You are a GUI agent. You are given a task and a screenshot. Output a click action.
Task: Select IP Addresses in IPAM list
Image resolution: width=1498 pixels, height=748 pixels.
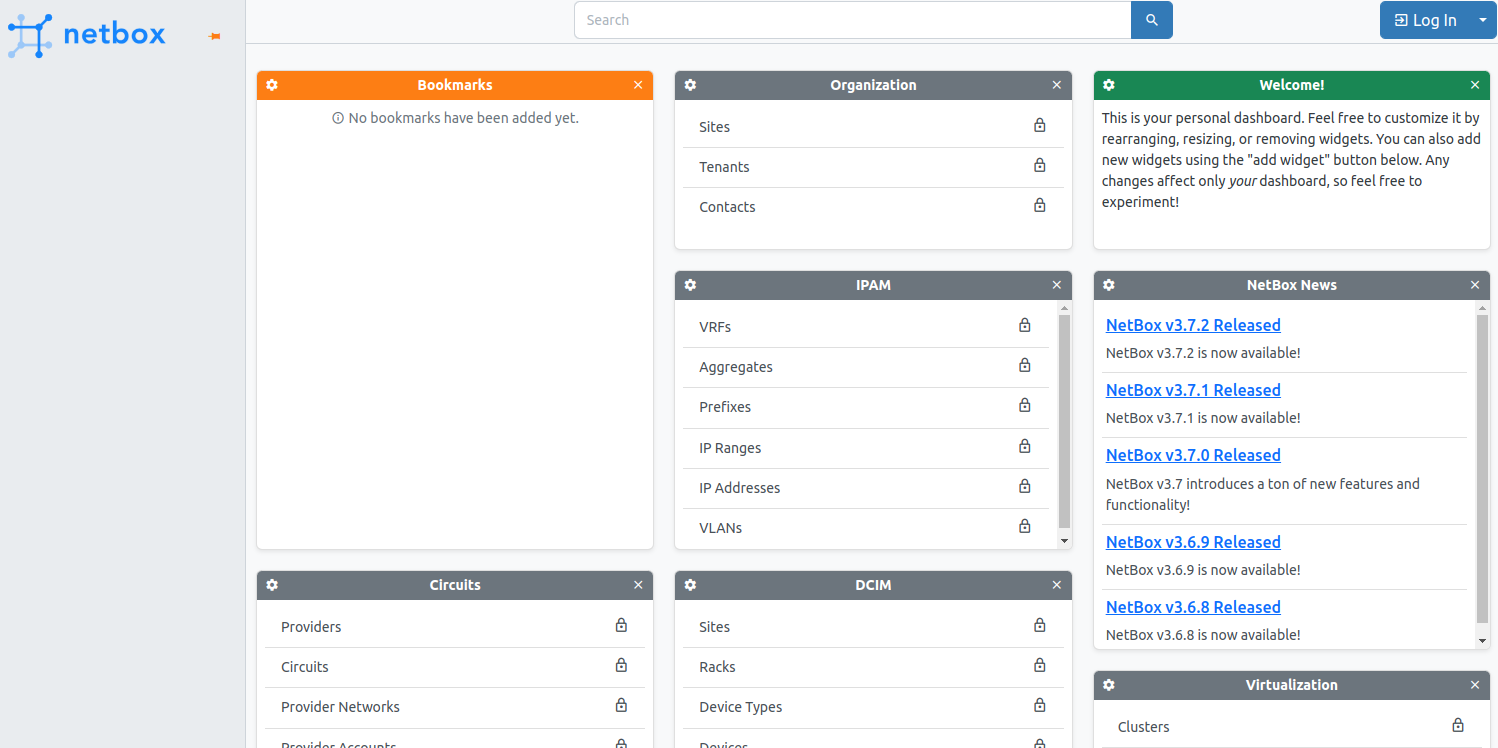click(x=739, y=488)
